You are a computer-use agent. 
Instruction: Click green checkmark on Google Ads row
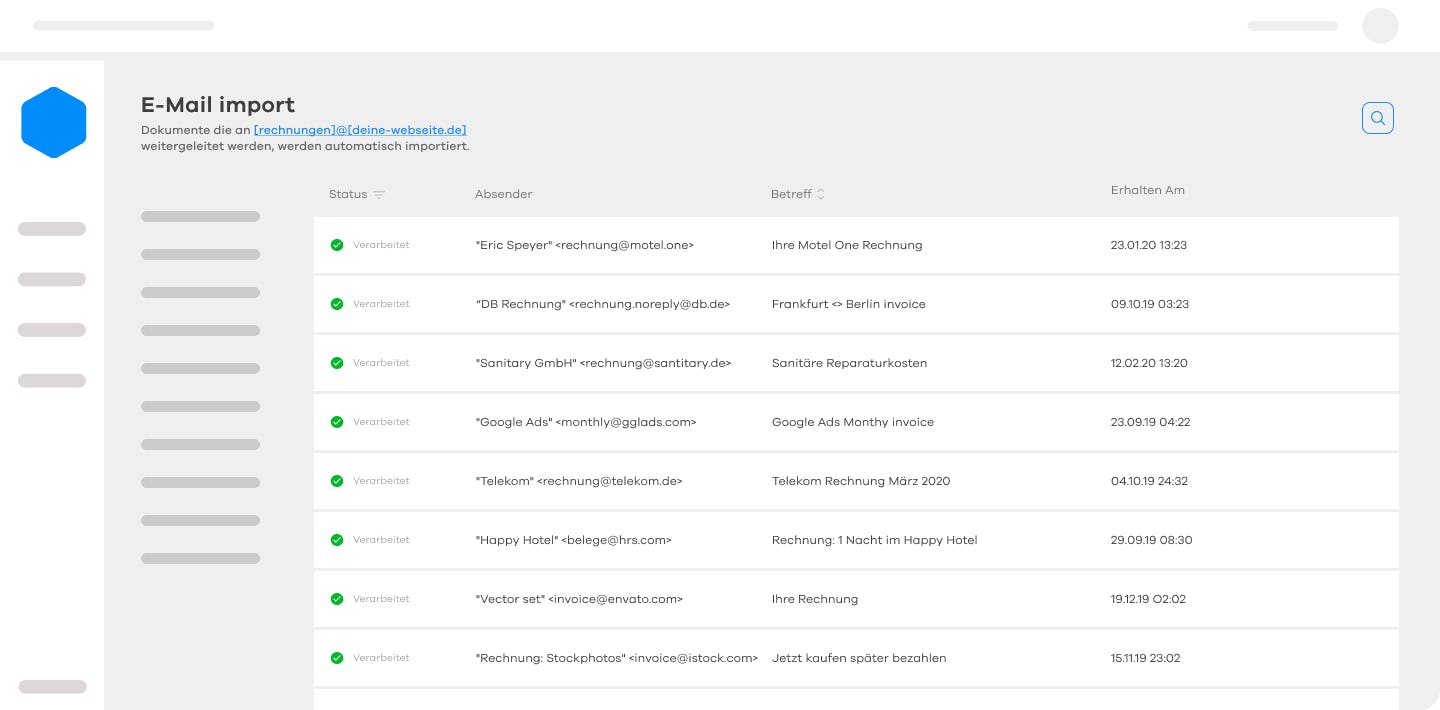(337, 422)
